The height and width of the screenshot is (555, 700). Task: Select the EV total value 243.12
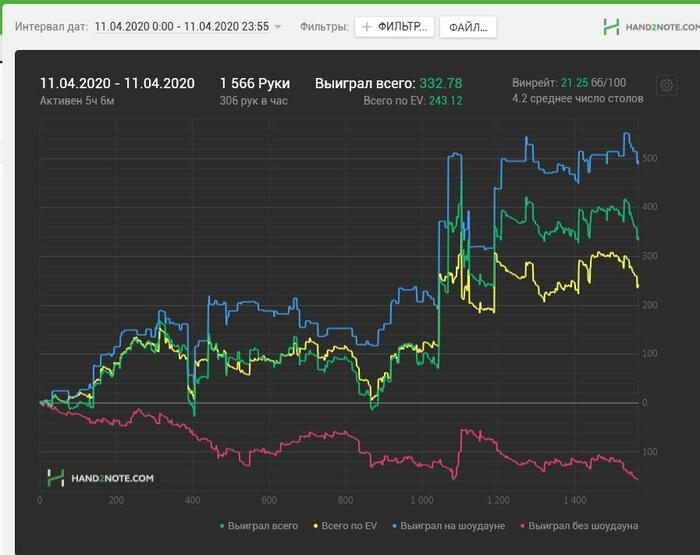446,101
